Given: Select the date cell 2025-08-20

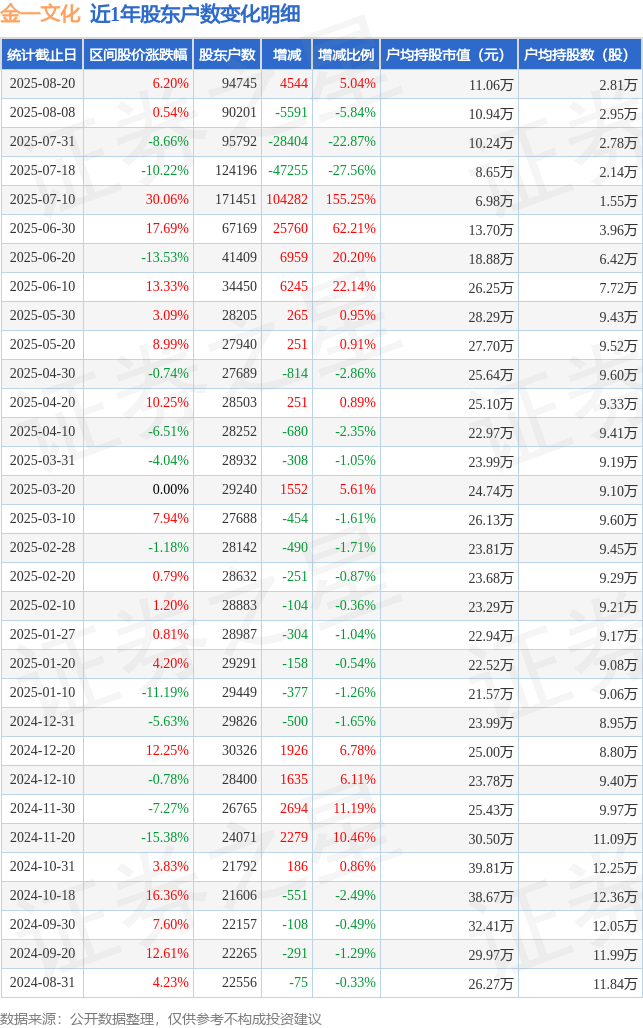Looking at the screenshot, I should 43,84.
